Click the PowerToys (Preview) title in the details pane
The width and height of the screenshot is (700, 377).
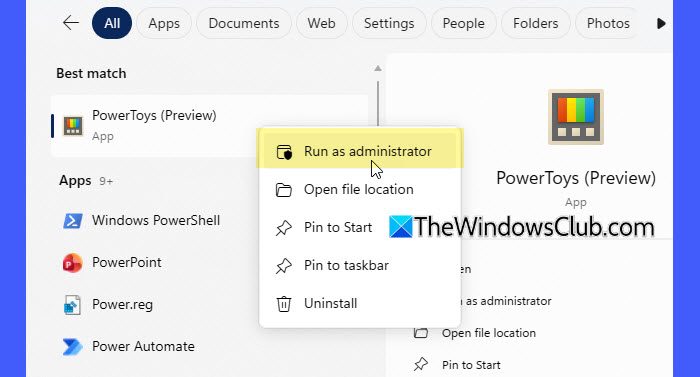[576, 178]
